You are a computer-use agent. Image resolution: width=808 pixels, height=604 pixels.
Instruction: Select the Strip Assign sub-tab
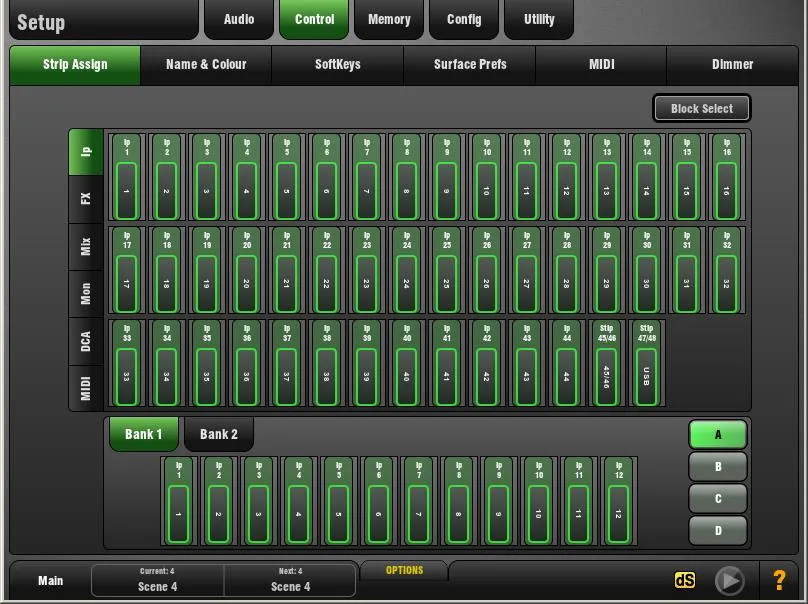pyautogui.click(x=75, y=65)
